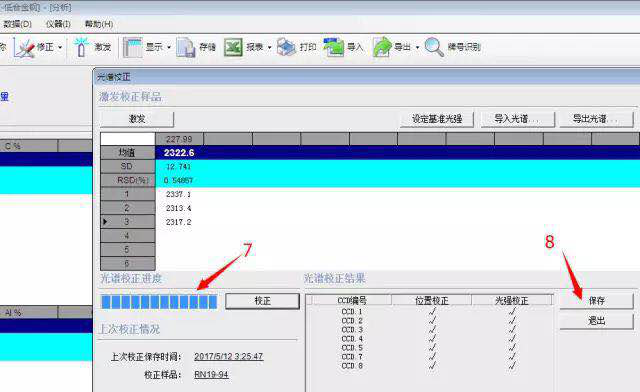Viewport: 640px width, 392px height.
Task: Click the 导入 import icon
Action: point(333,47)
